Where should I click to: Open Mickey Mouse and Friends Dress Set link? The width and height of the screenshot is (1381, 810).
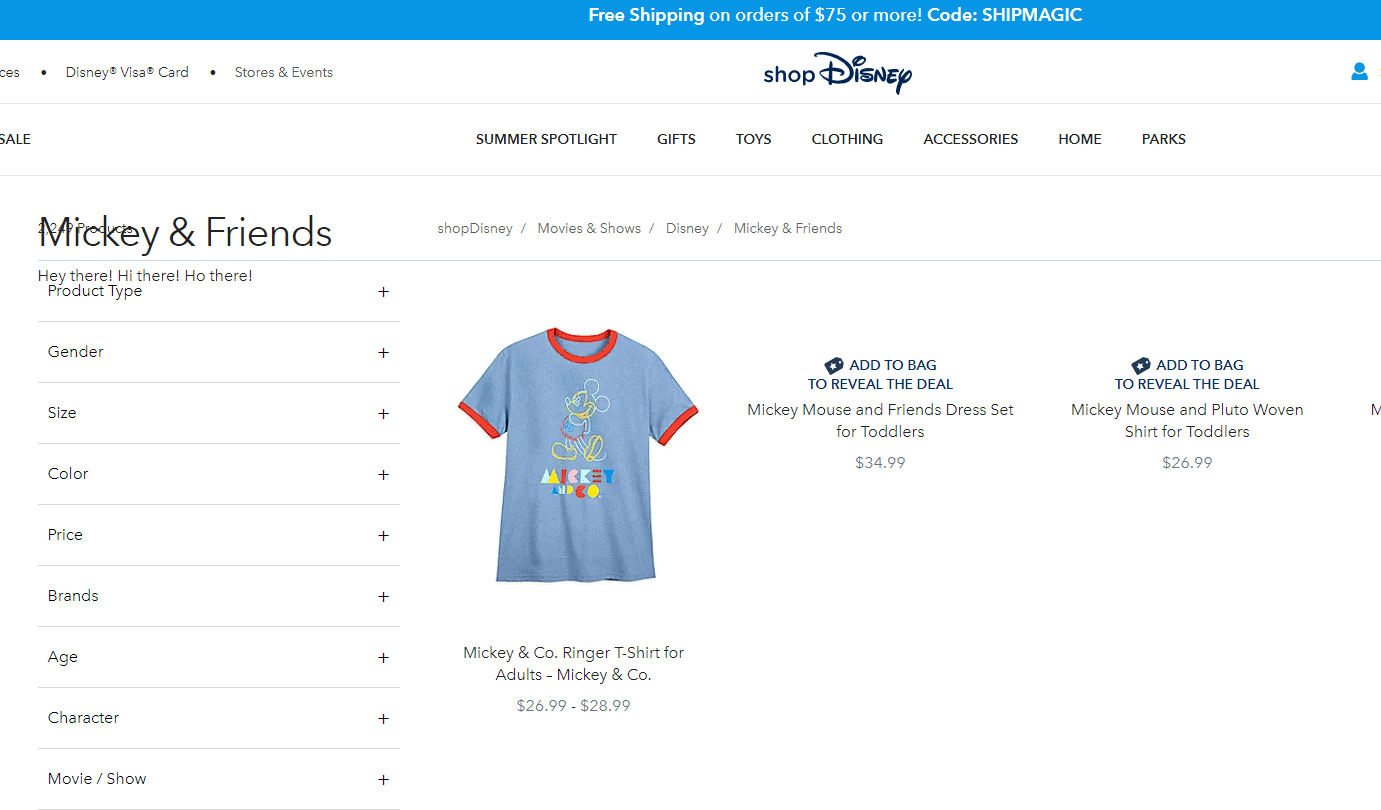point(880,420)
